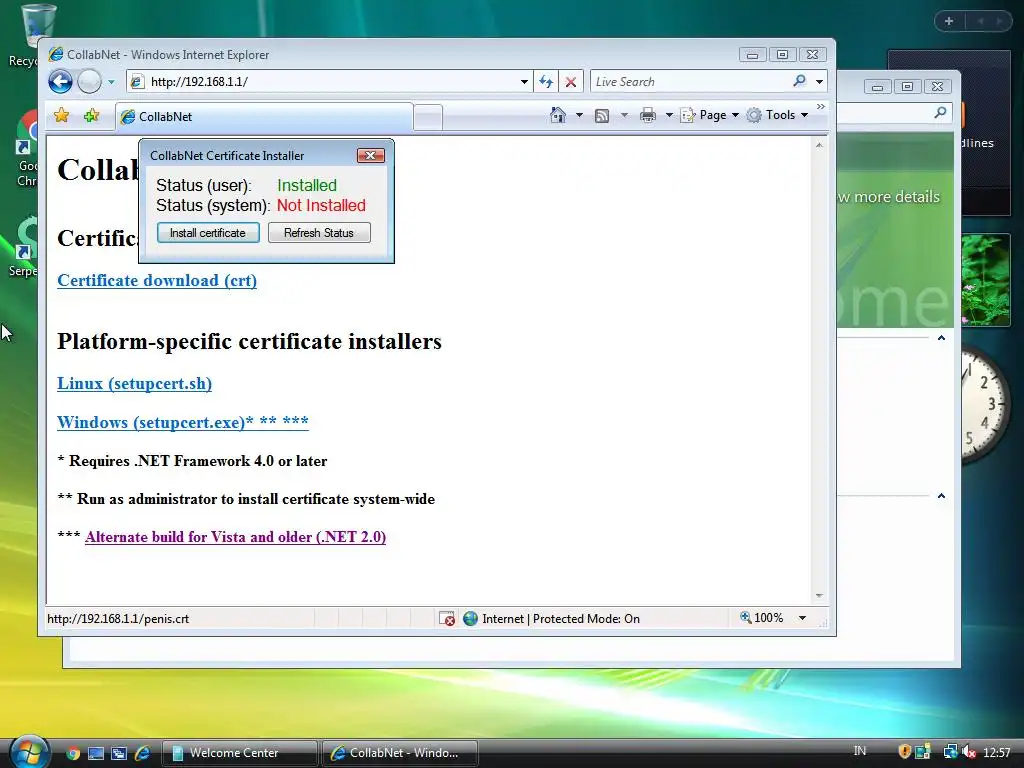The width and height of the screenshot is (1024, 768).
Task: Switch to the CollabNet taskbar button
Action: coord(400,753)
